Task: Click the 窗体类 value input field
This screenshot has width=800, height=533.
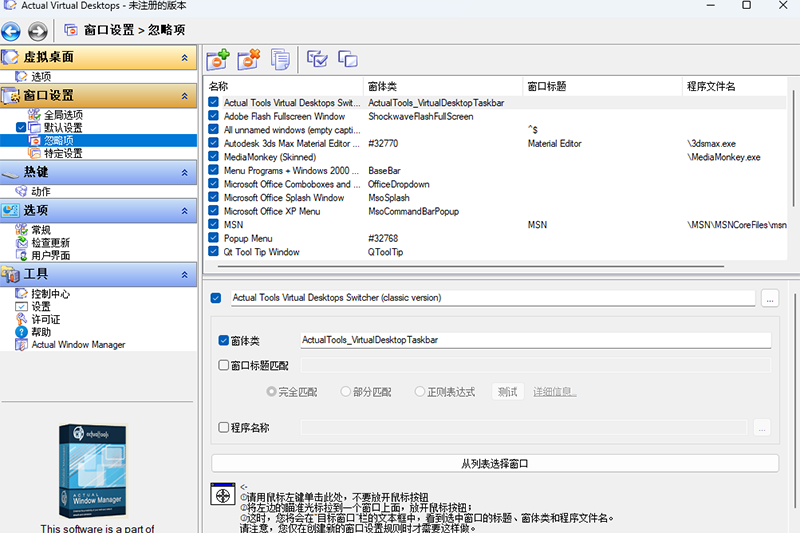Action: [x=536, y=340]
